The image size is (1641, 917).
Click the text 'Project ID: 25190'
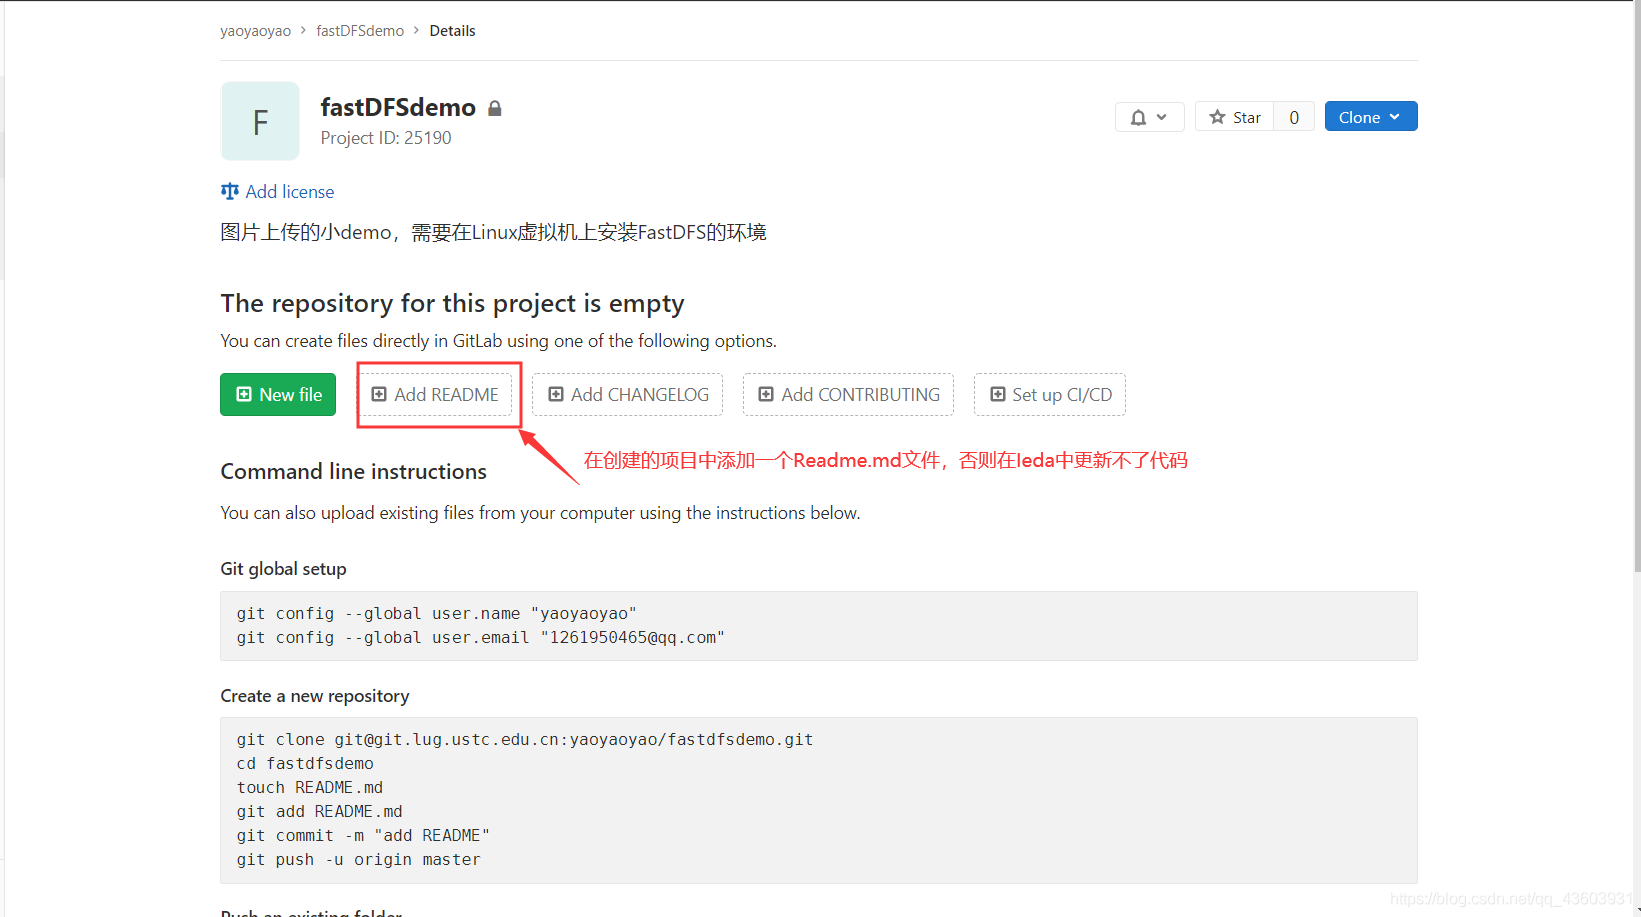(386, 138)
